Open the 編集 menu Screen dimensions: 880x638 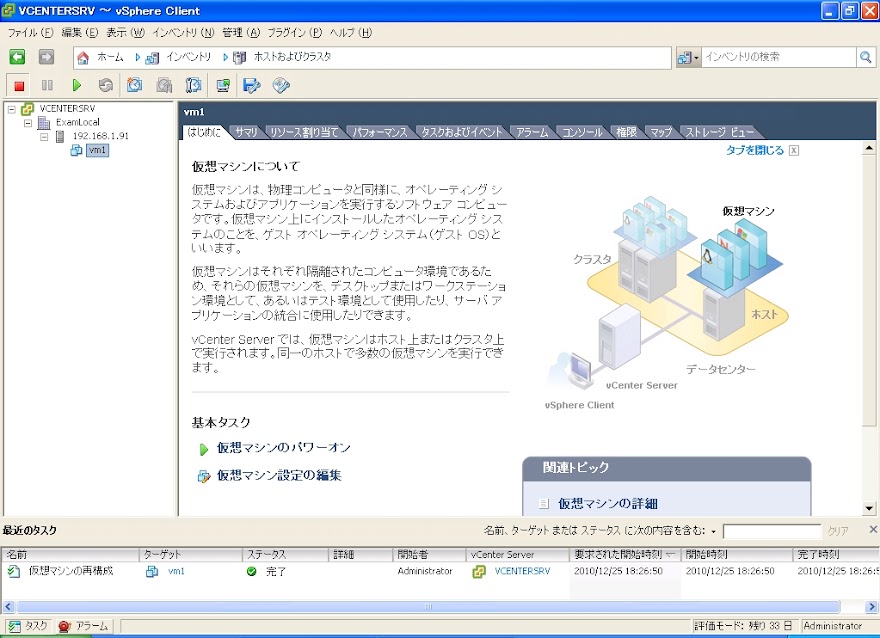80,33
